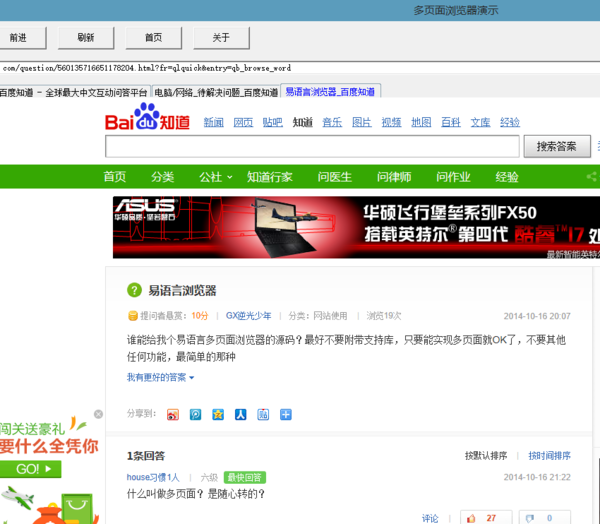Downvote the answer showing 0

(x=545, y=518)
